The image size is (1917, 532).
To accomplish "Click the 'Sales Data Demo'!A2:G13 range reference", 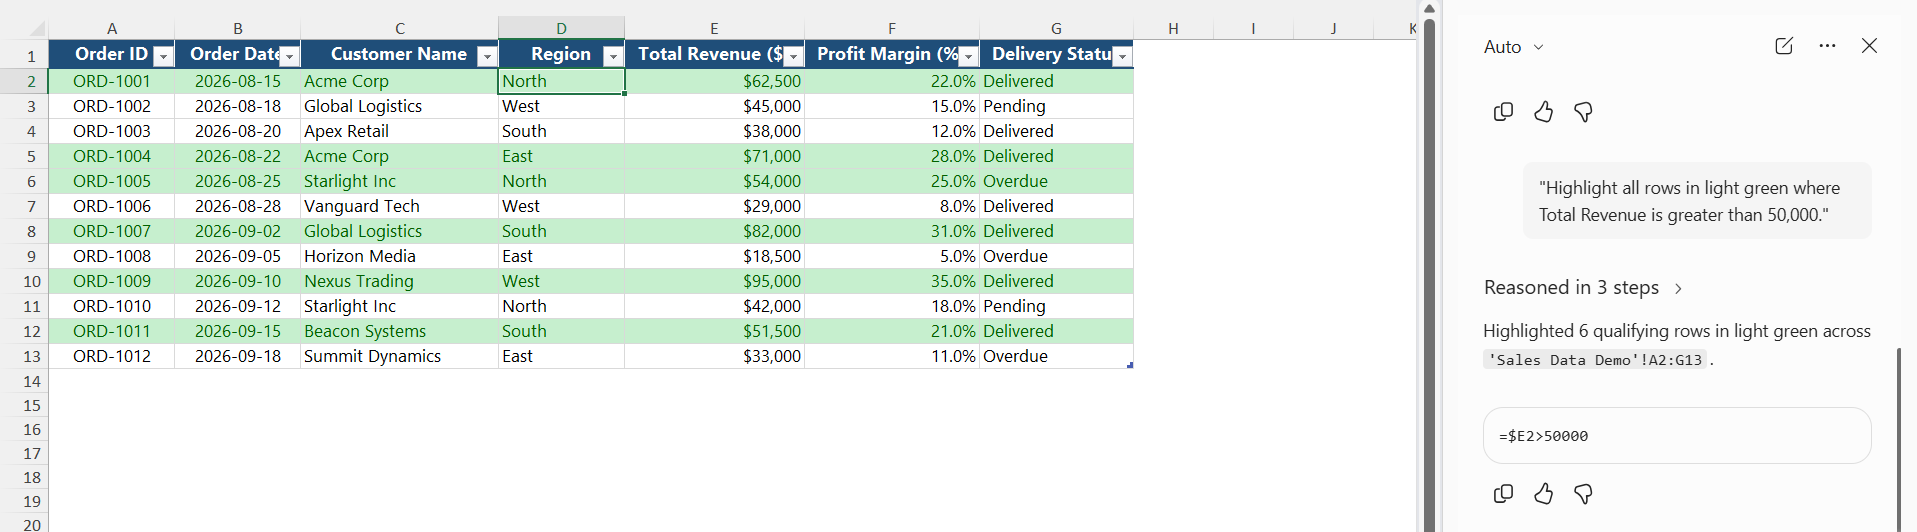I will pos(1595,361).
